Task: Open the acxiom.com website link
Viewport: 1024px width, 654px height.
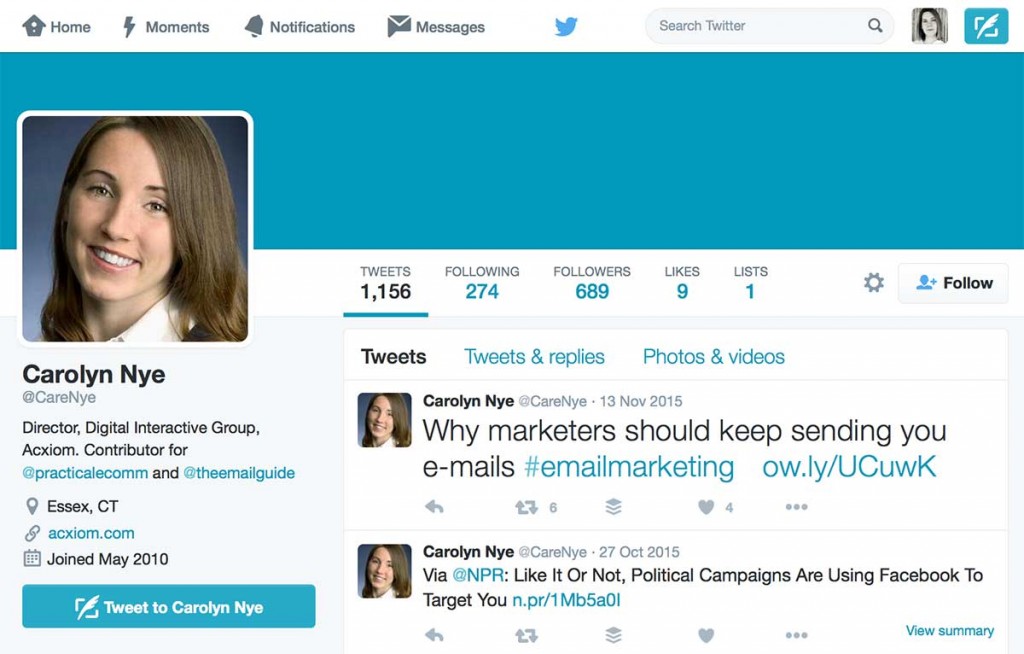Action: pos(91,533)
